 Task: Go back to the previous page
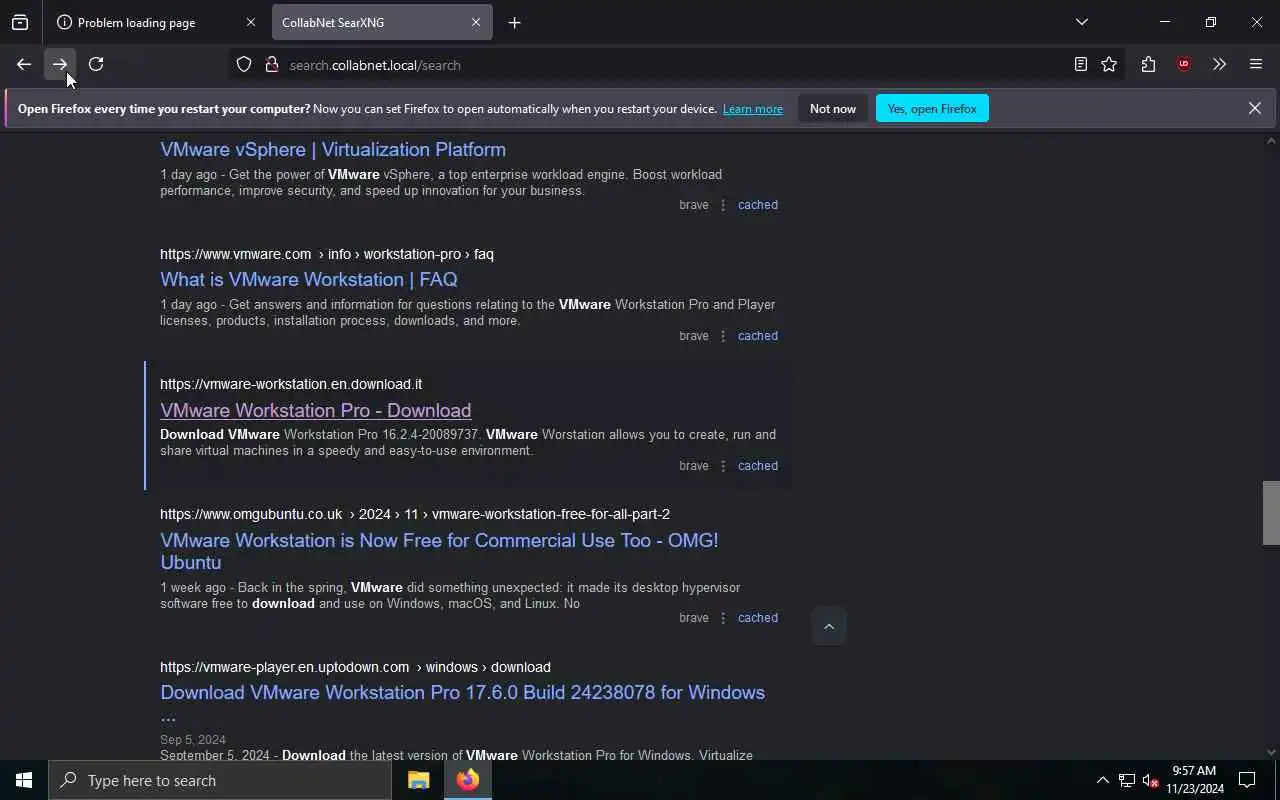click(x=24, y=64)
